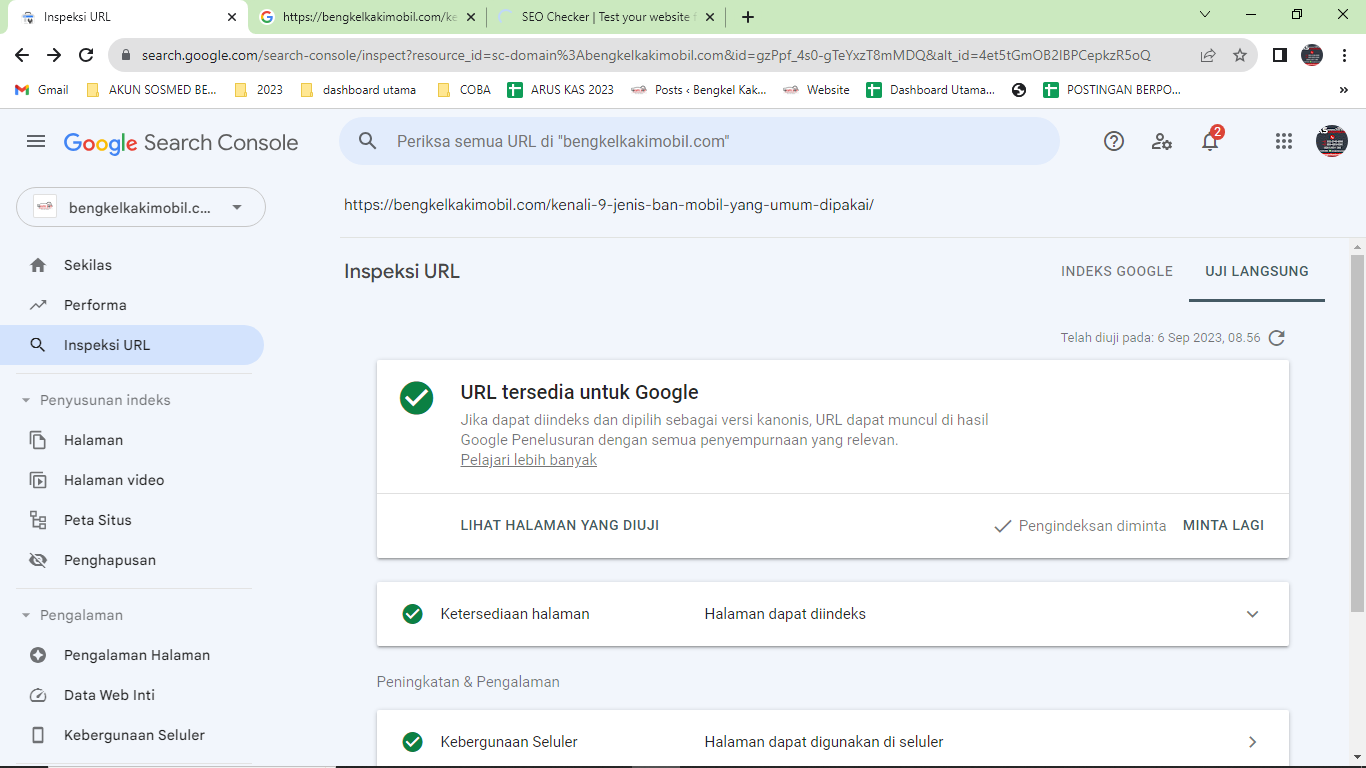Click the inspected URL text
The image size is (1366, 768).
pos(609,205)
